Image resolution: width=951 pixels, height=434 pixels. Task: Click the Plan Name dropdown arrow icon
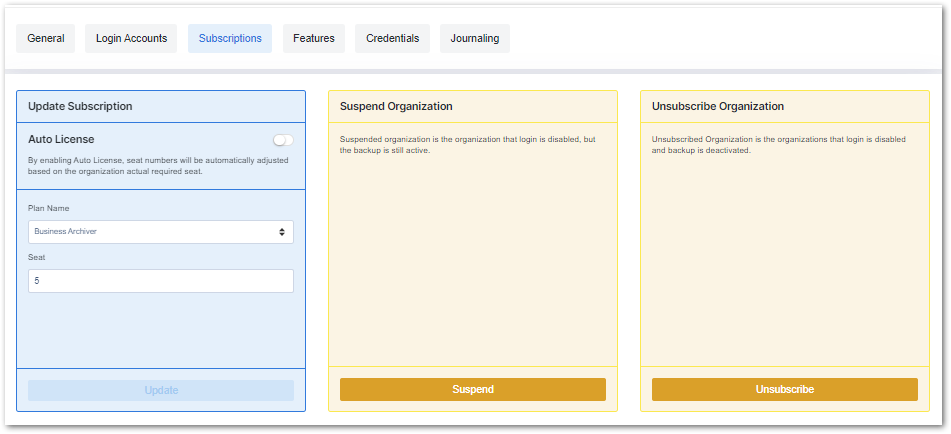(282, 232)
